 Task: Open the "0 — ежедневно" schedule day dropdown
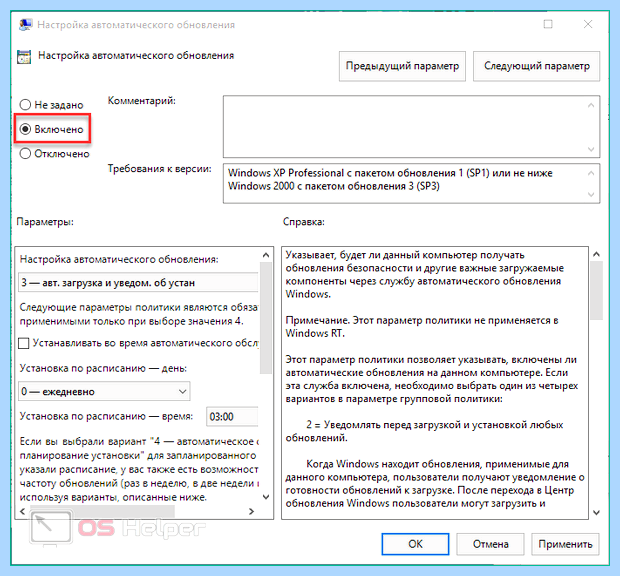[104, 391]
